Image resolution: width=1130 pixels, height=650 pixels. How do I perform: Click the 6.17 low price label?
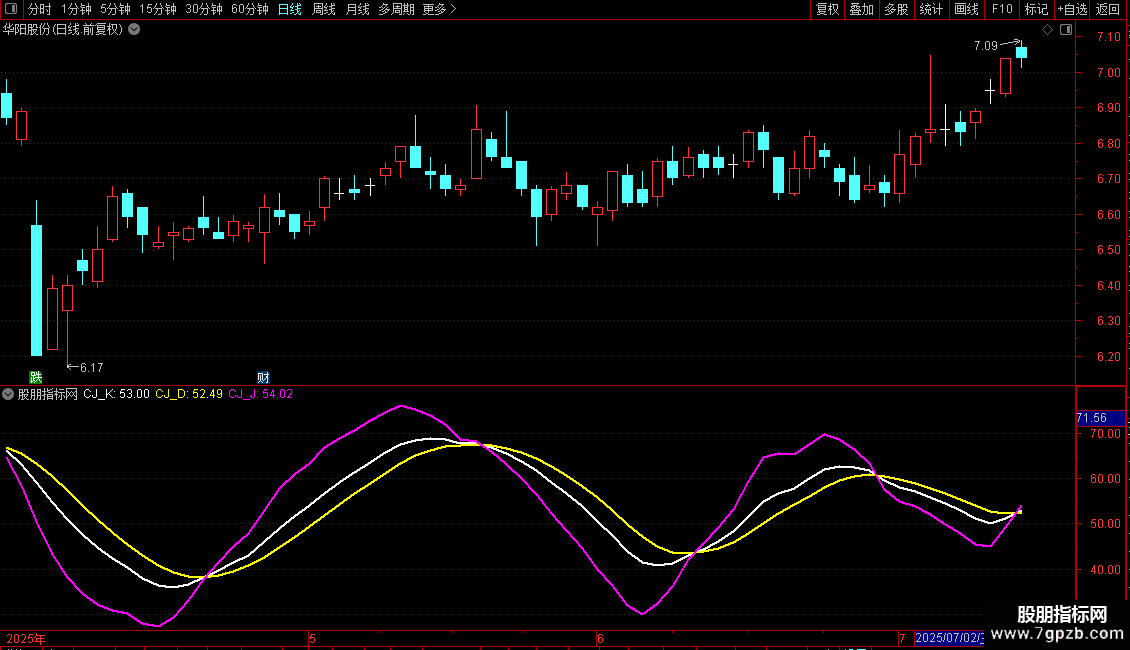92,368
